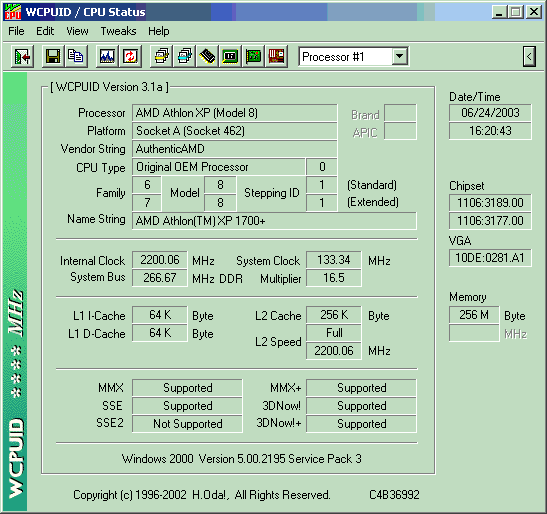Viewport: 547px width, 514px height.
Task: Click the Copy documents toolbar icon
Action: point(76,56)
